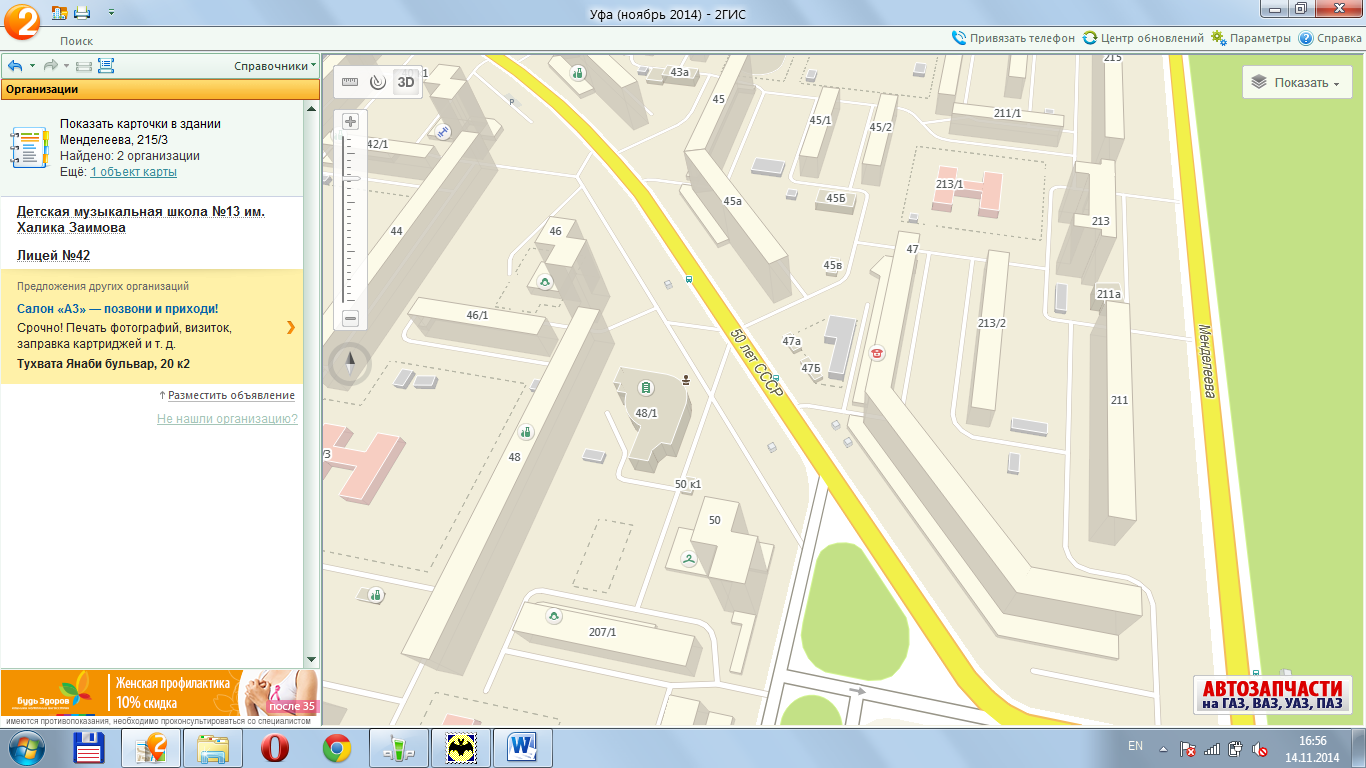The width and height of the screenshot is (1366, 768).
Task: Click the 'Не нашли организацию?' link
Action: tap(227, 419)
